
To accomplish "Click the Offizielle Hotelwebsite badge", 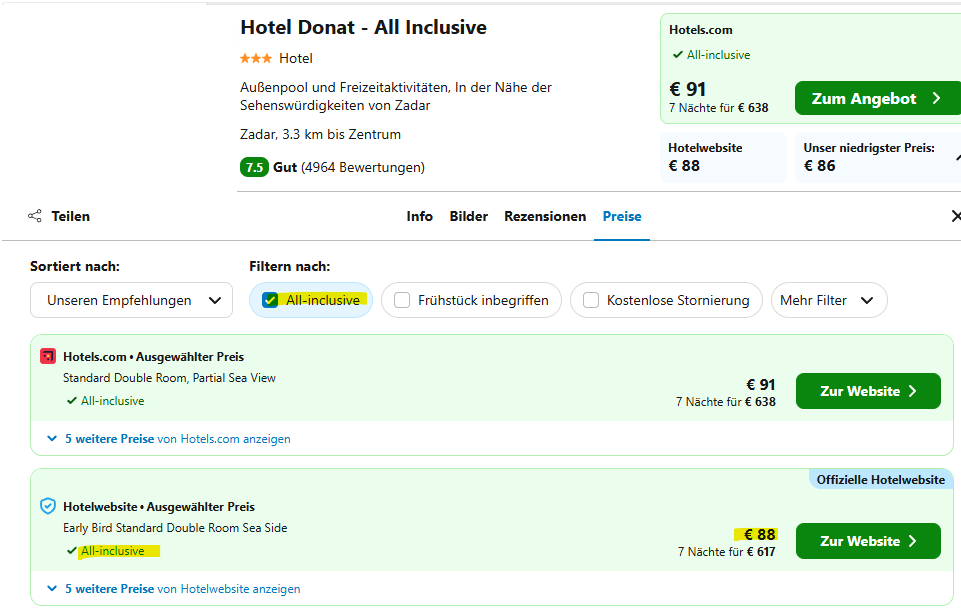I will point(881,480).
